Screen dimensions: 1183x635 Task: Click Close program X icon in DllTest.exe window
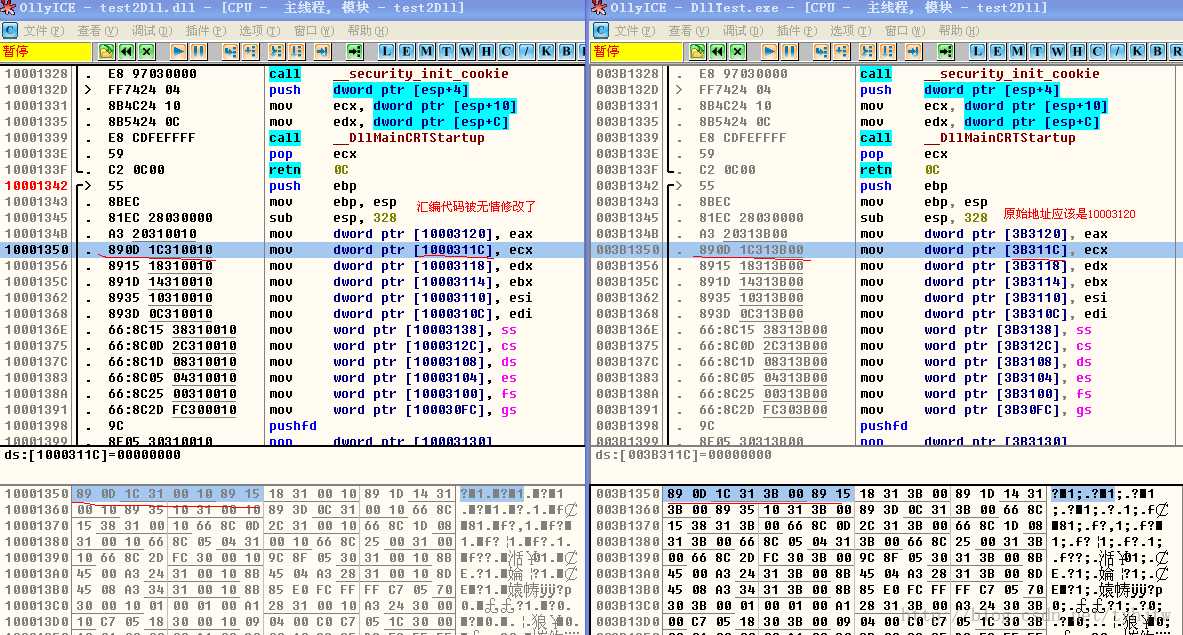[x=738, y=51]
